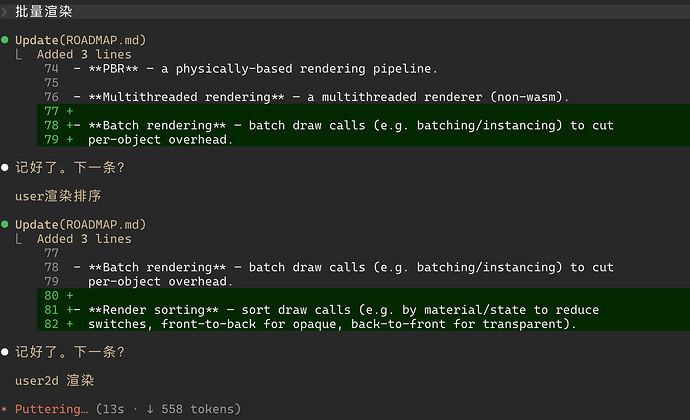Click added line 80 plus marker

point(70,296)
